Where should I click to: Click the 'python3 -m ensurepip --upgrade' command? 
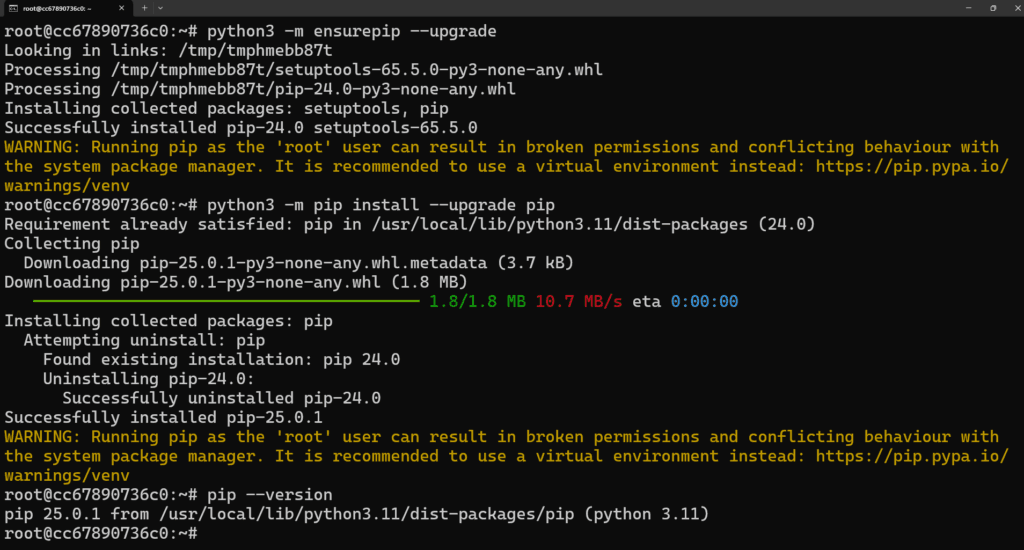(x=352, y=31)
